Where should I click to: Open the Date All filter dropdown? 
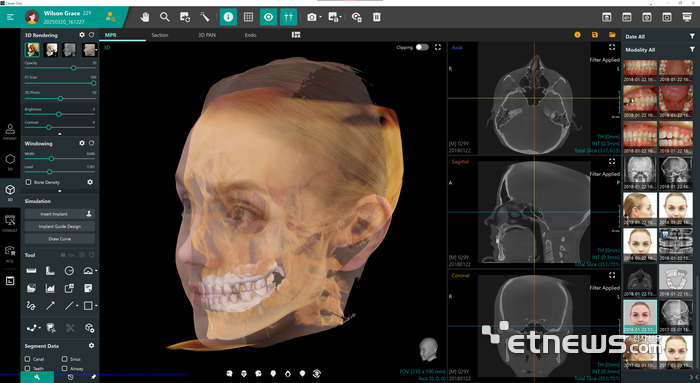[659, 37]
